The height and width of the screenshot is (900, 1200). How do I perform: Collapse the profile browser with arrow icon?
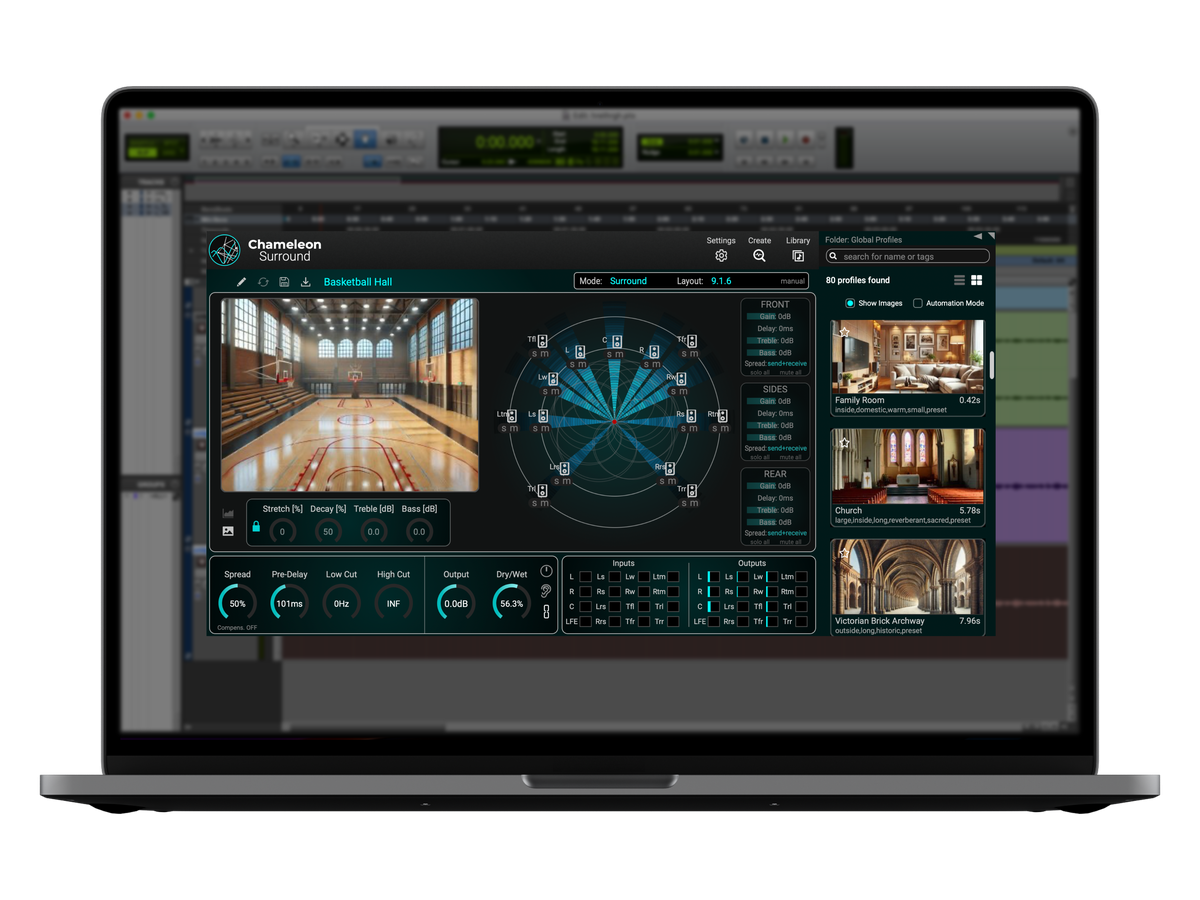978,237
